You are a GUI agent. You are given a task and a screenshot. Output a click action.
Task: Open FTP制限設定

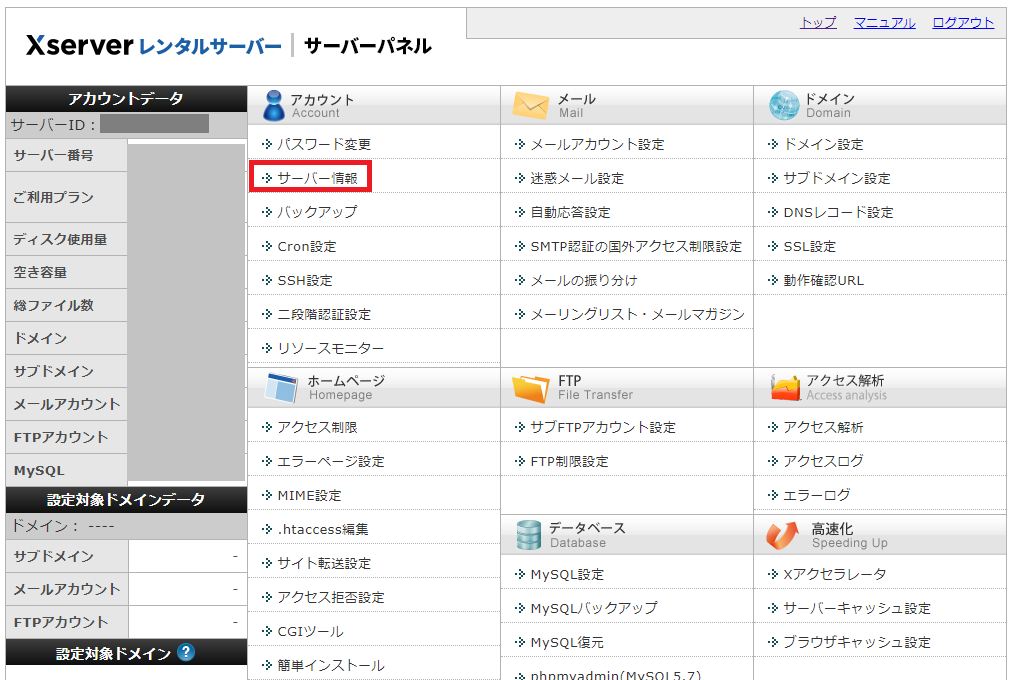click(x=569, y=461)
